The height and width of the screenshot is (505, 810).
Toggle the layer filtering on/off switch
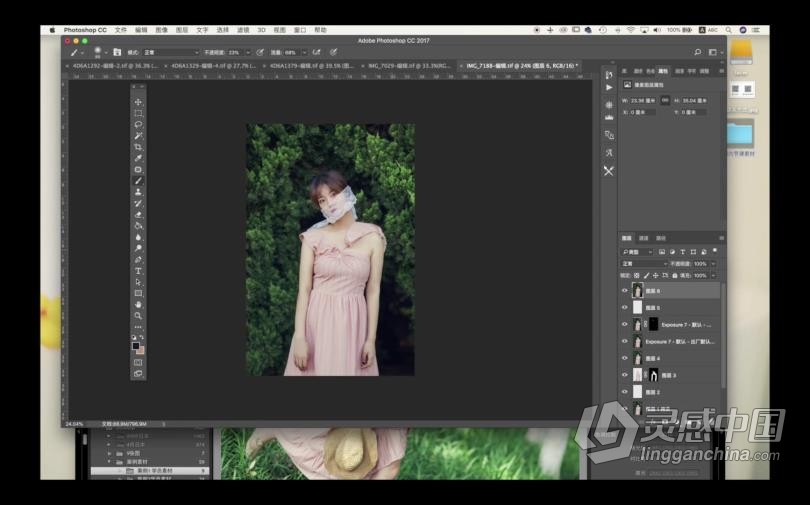point(715,251)
